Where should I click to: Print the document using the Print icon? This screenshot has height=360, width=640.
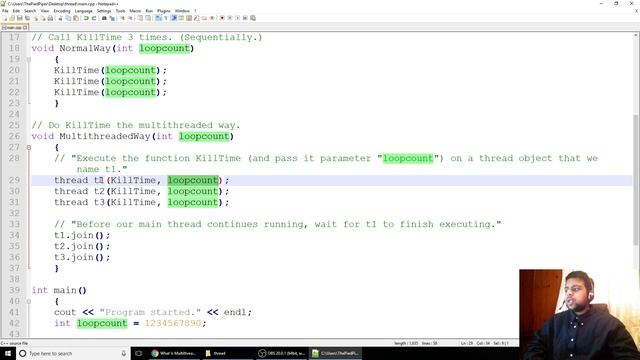(x=50, y=18)
